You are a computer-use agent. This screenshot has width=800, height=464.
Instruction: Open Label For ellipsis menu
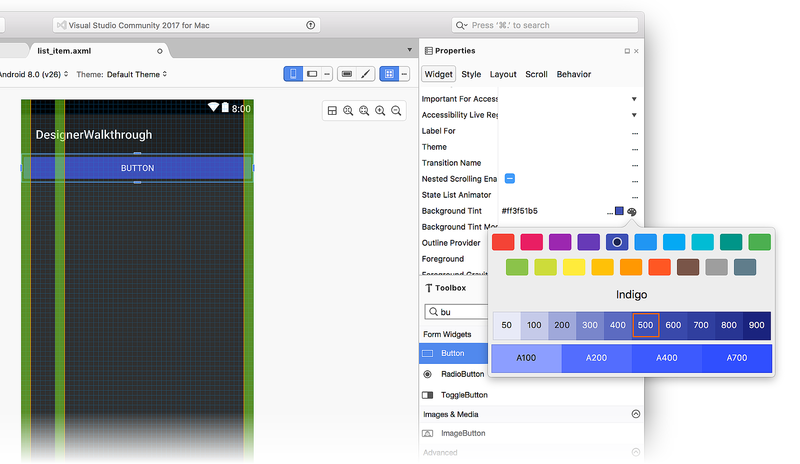635,133
